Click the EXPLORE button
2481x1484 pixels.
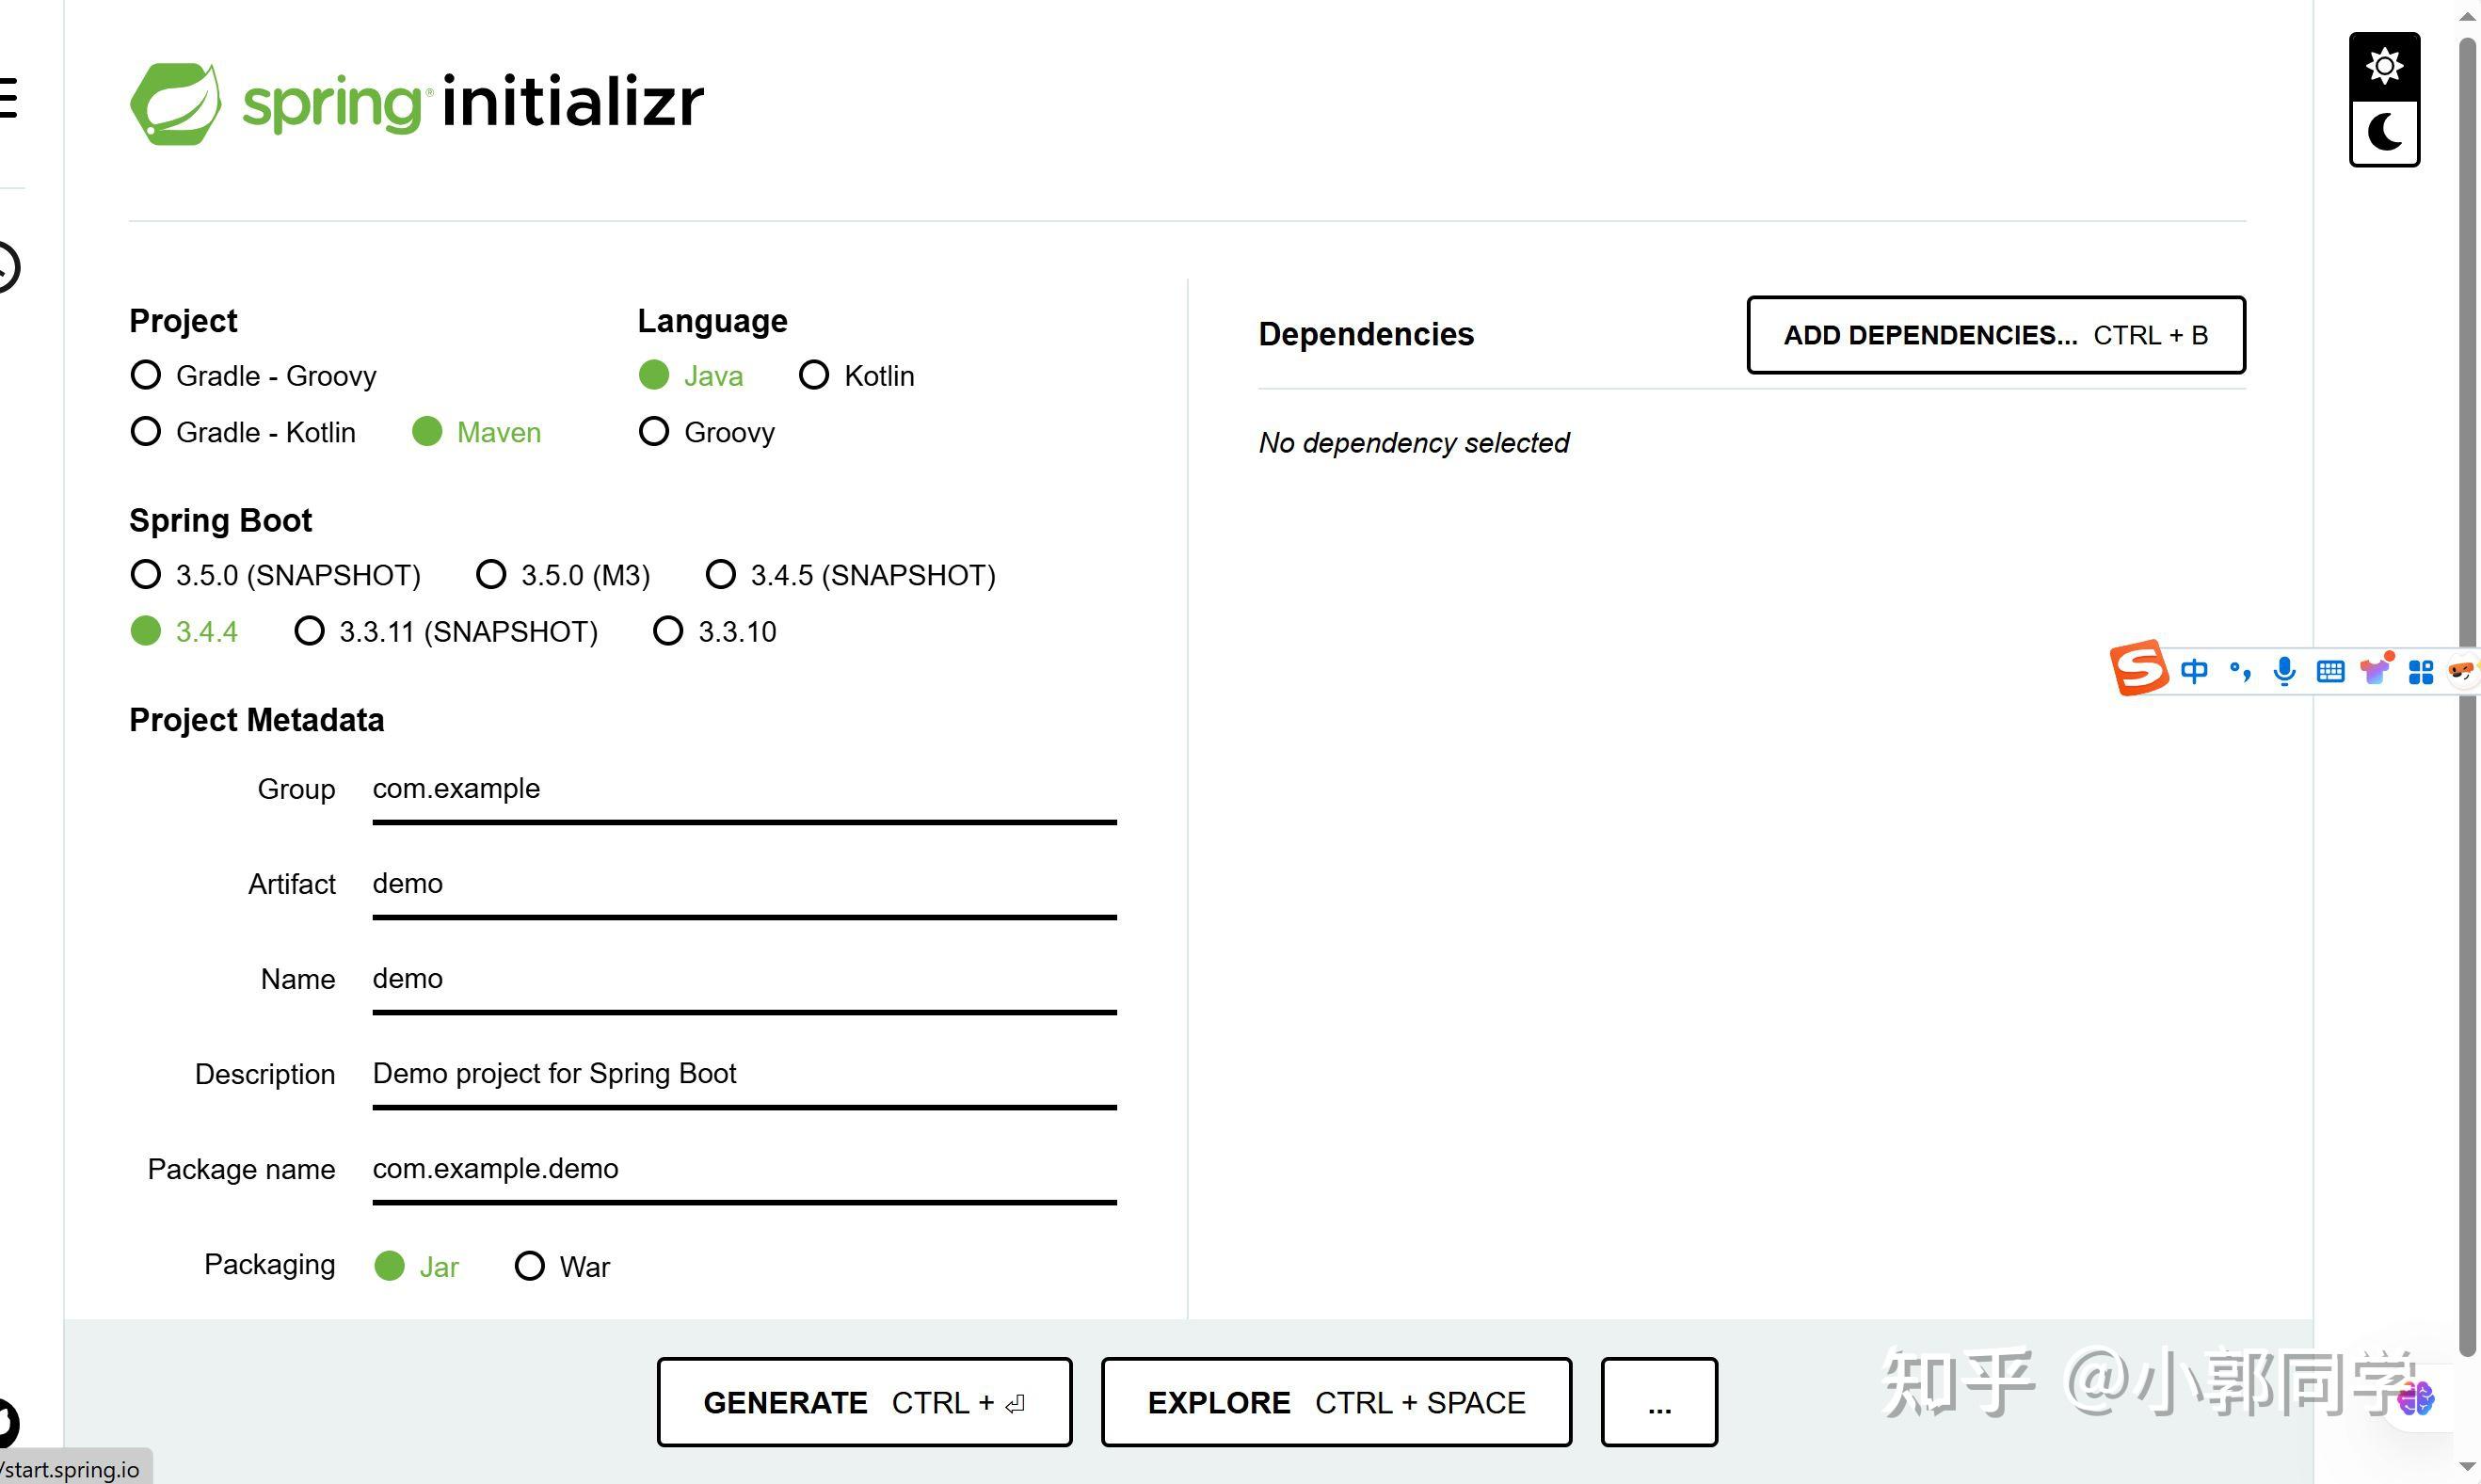[1336, 1402]
